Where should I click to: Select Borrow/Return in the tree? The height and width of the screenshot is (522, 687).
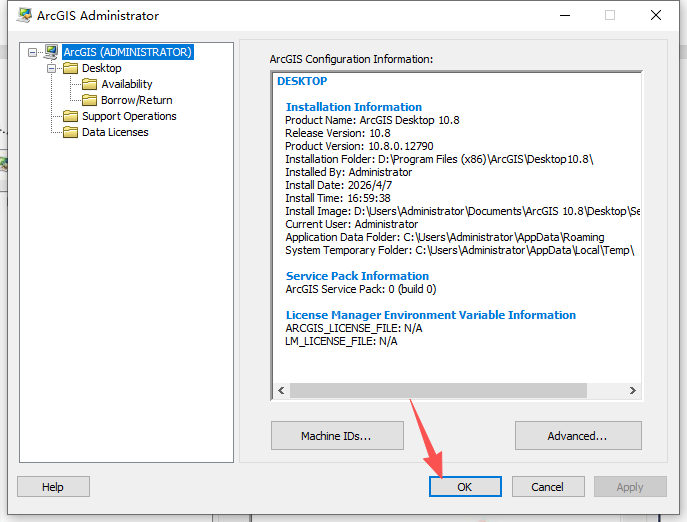(136, 100)
